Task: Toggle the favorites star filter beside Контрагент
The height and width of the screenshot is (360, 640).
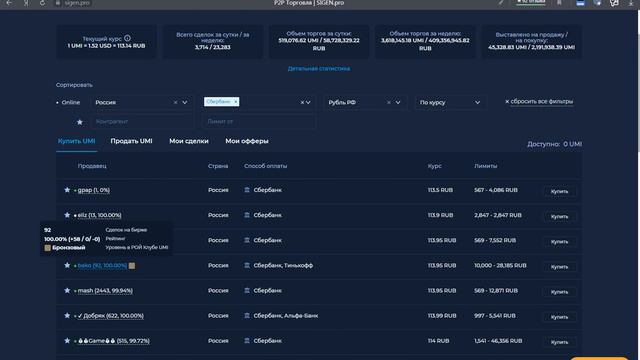Action: [x=80, y=122]
